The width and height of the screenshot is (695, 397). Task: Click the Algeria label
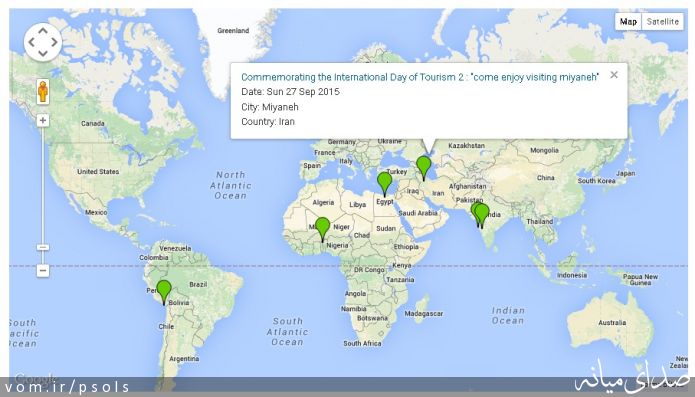coord(323,202)
